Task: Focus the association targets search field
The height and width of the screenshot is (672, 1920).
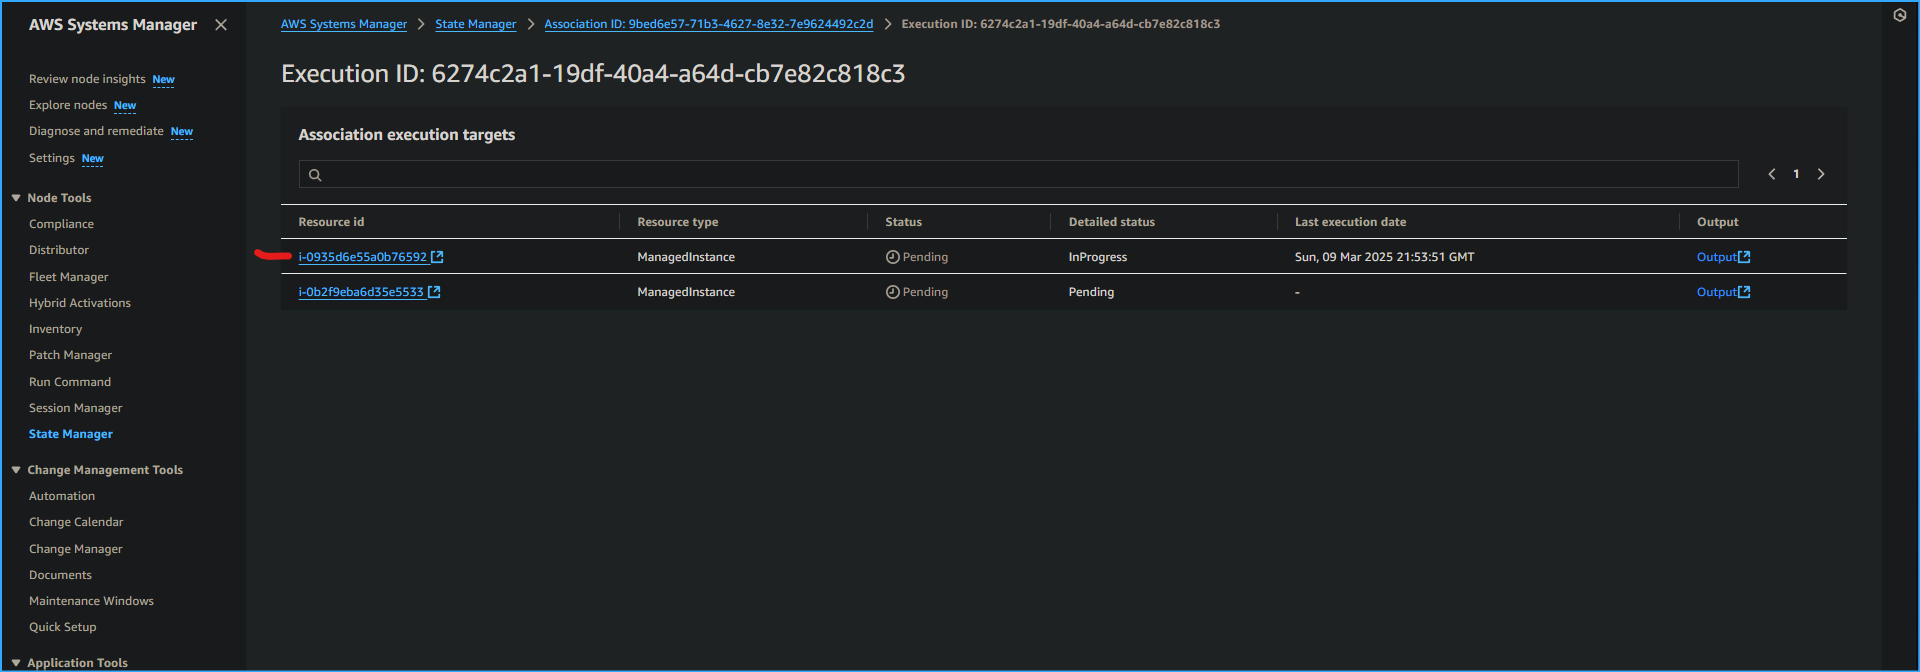Action: coord(1018,174)
